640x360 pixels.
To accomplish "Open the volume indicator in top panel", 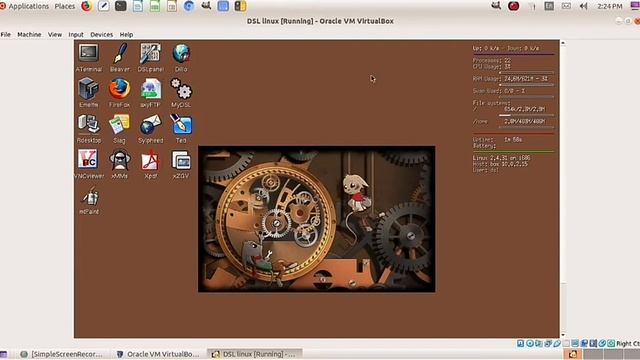I will [583, 6].
